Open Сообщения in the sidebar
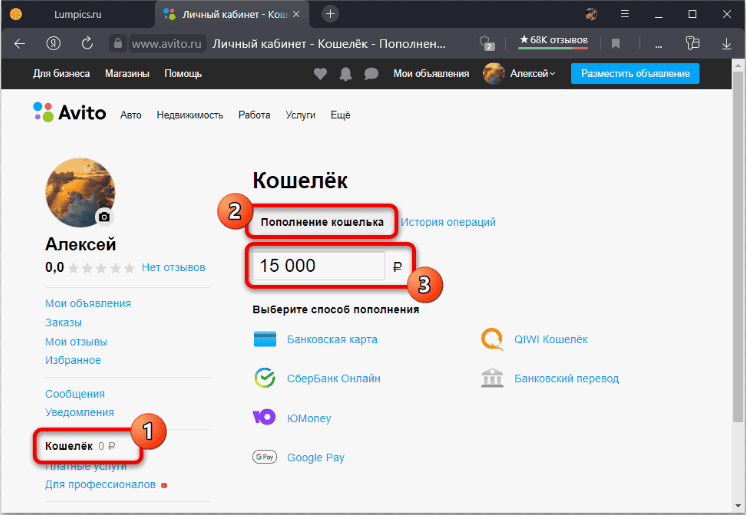The height and width of the screenshot is (515, 746). pyautogui.click(x=75, y=394)
